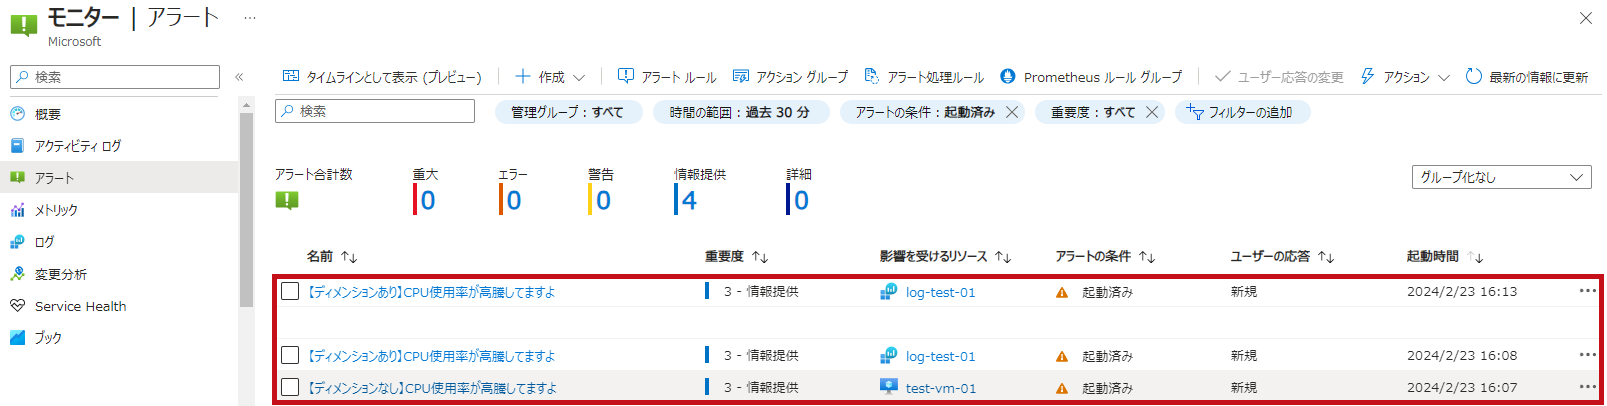Refresh with 最新の情報に更新
Image resolution: width=1607 pixels, height=406 pixels.
(1526, 77)
